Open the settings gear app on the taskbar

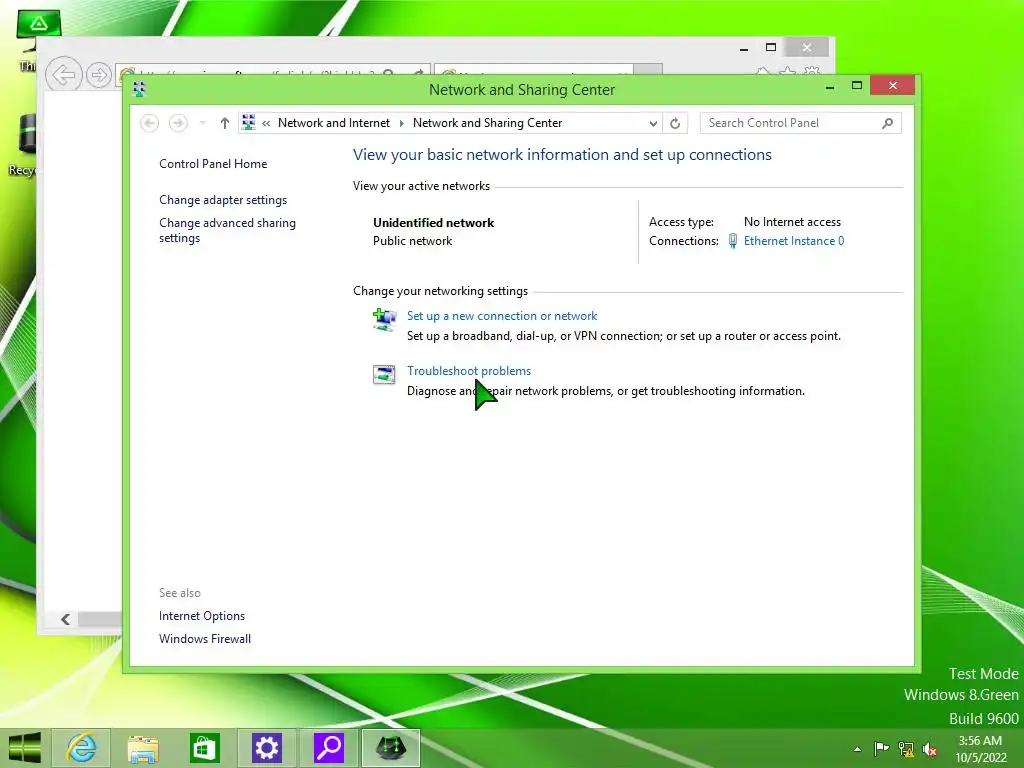[266, 748]
